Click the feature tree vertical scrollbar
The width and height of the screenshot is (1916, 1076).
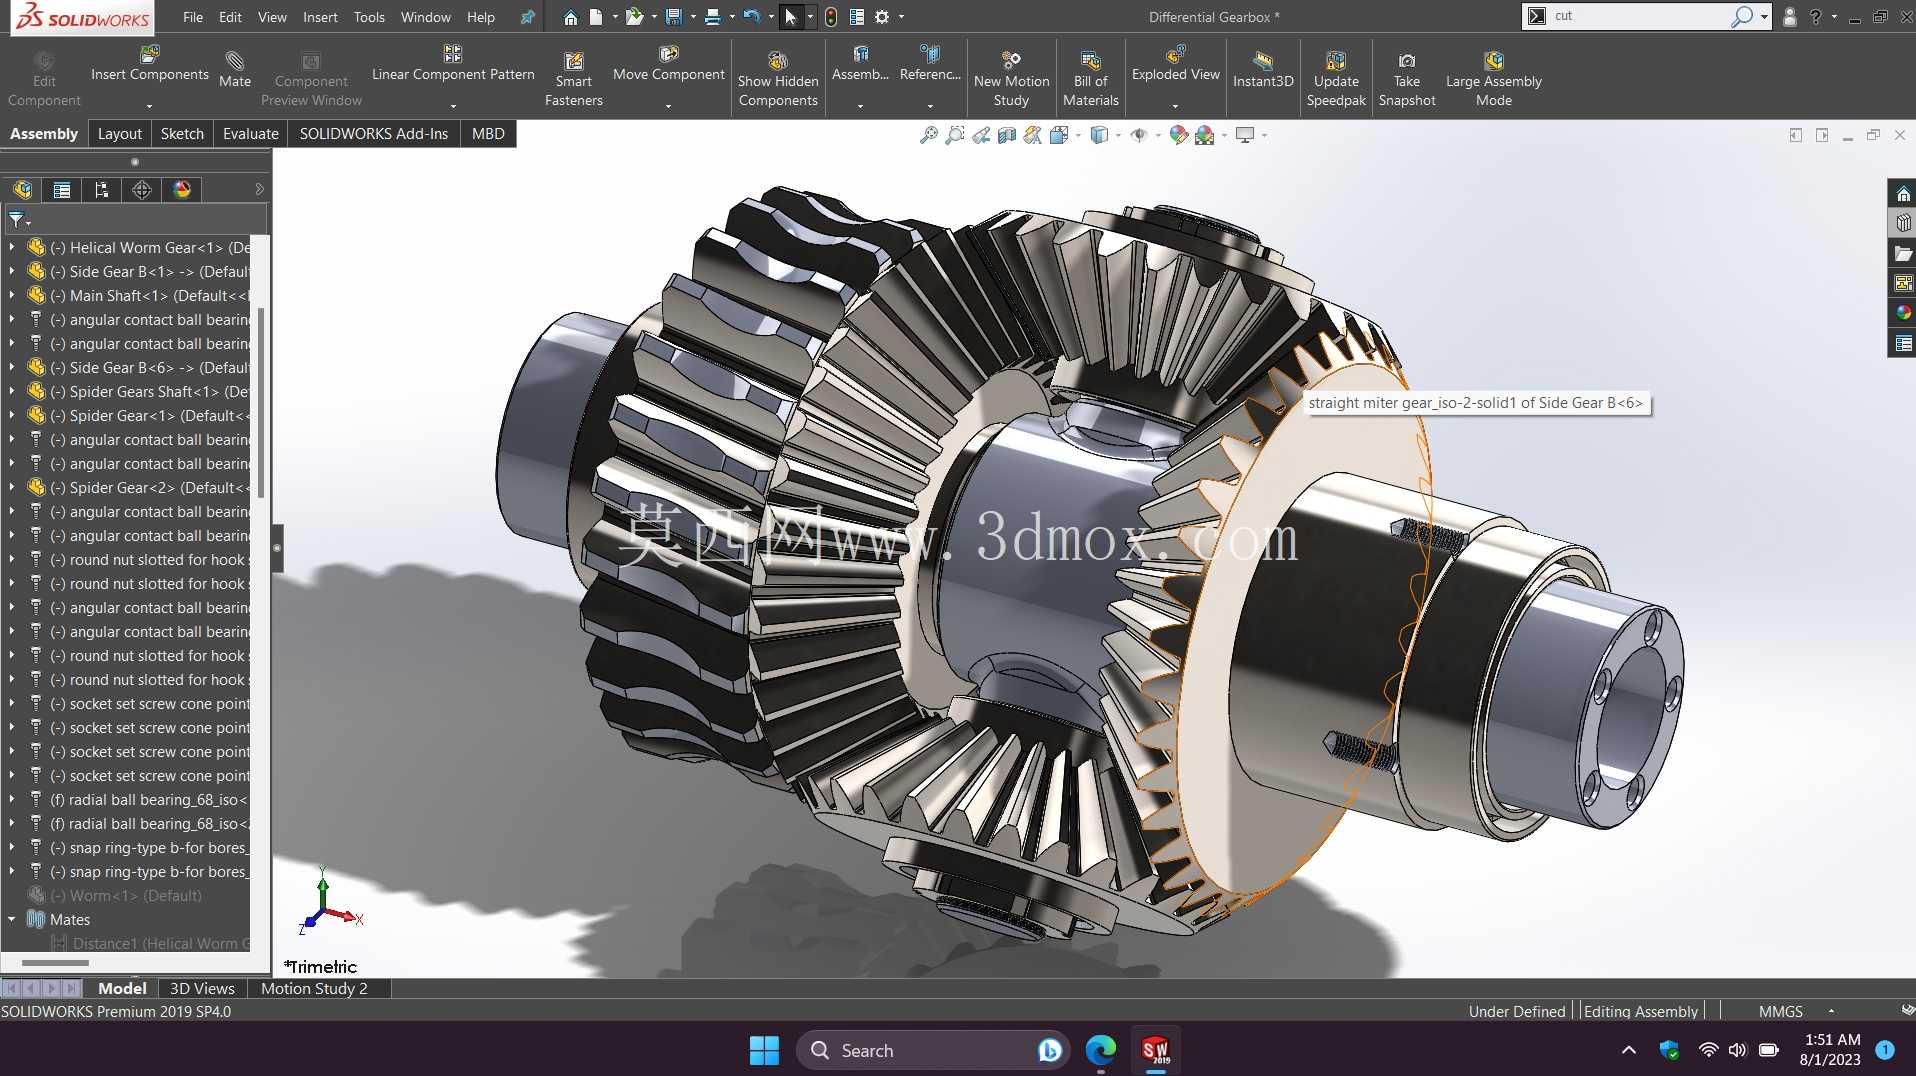261,400
